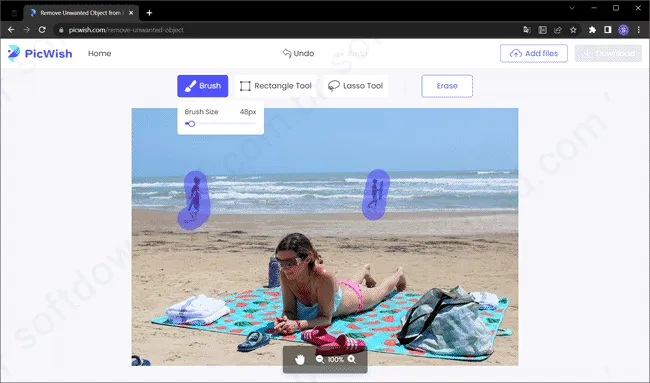Choose the Lasso Tool
Screen dimensions: 650x383
[356, 86]
